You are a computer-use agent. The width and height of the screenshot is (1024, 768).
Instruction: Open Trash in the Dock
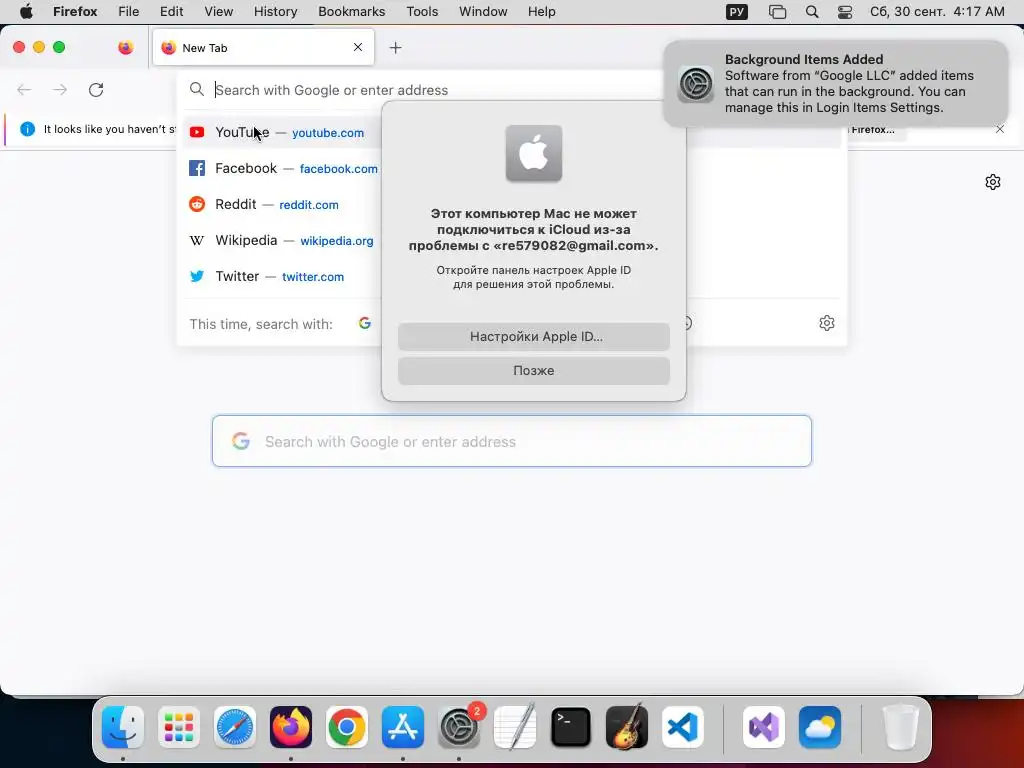[x=901, y=727]
